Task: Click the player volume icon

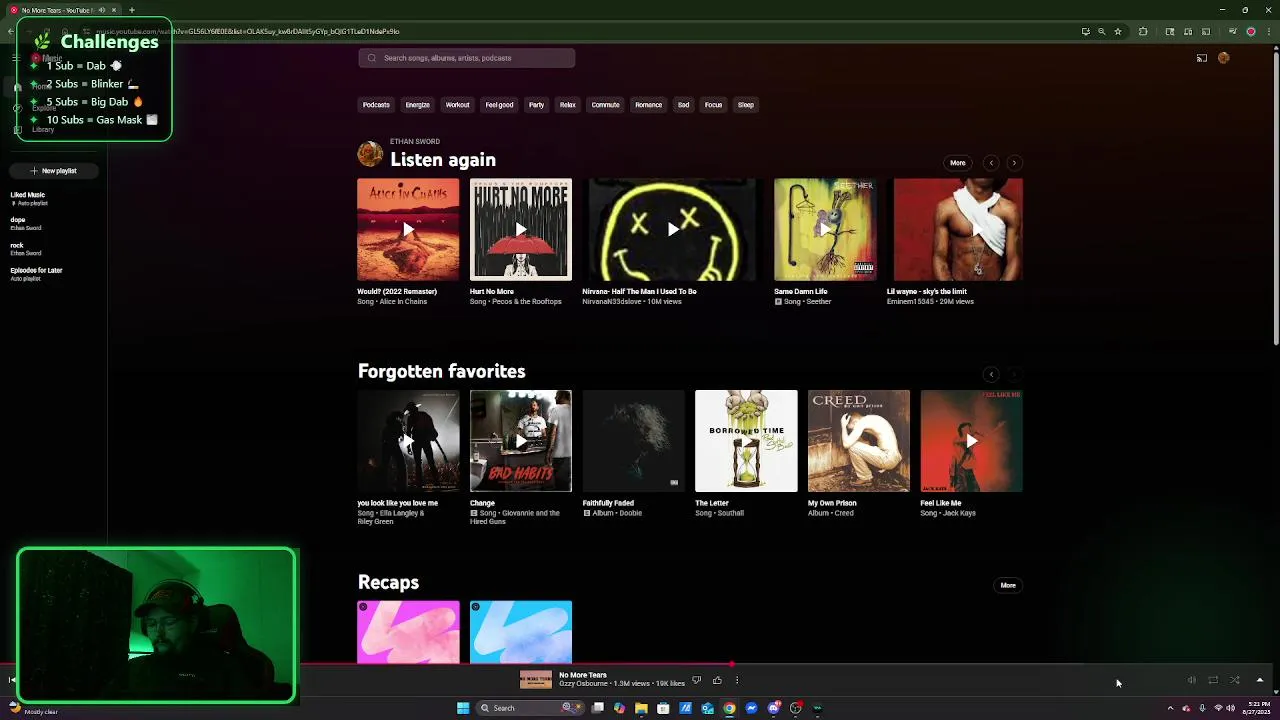Action: 1192,680
